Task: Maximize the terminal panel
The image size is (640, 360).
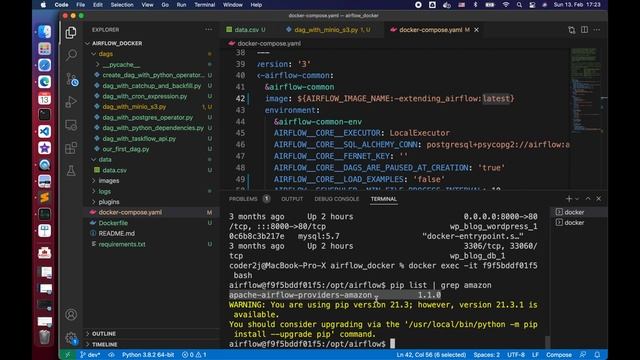Action: pyautogui.click(x=588, y=199)
